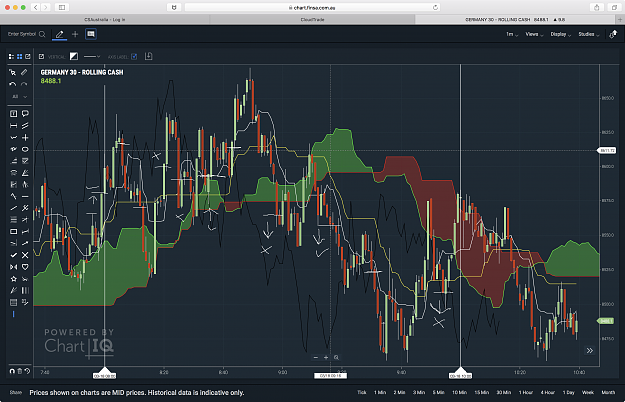Switch to the CloudTrade browser tab
Screen dimensions: 625x402
point(312,20)
